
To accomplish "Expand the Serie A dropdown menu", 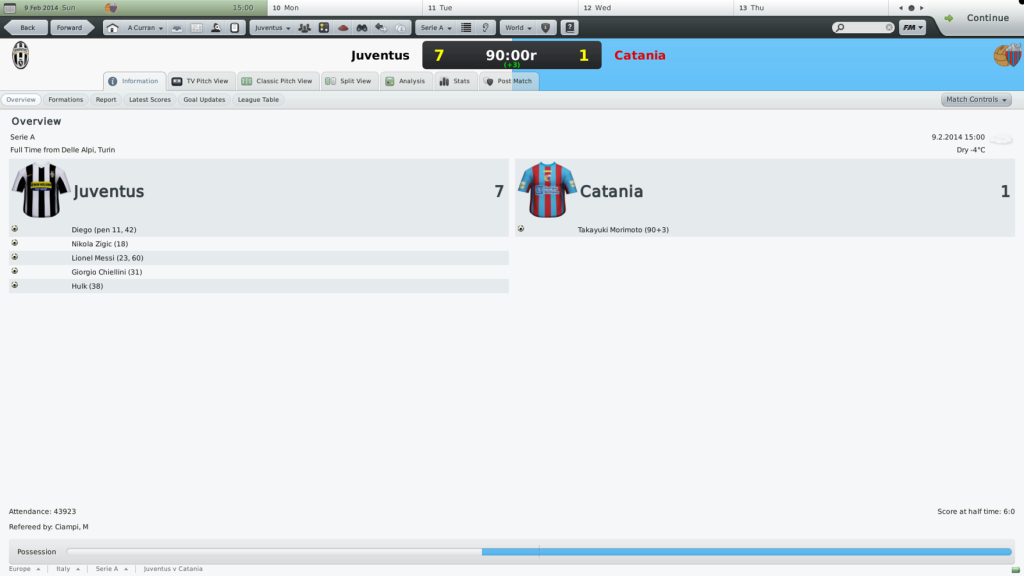I will pos(436,28).
